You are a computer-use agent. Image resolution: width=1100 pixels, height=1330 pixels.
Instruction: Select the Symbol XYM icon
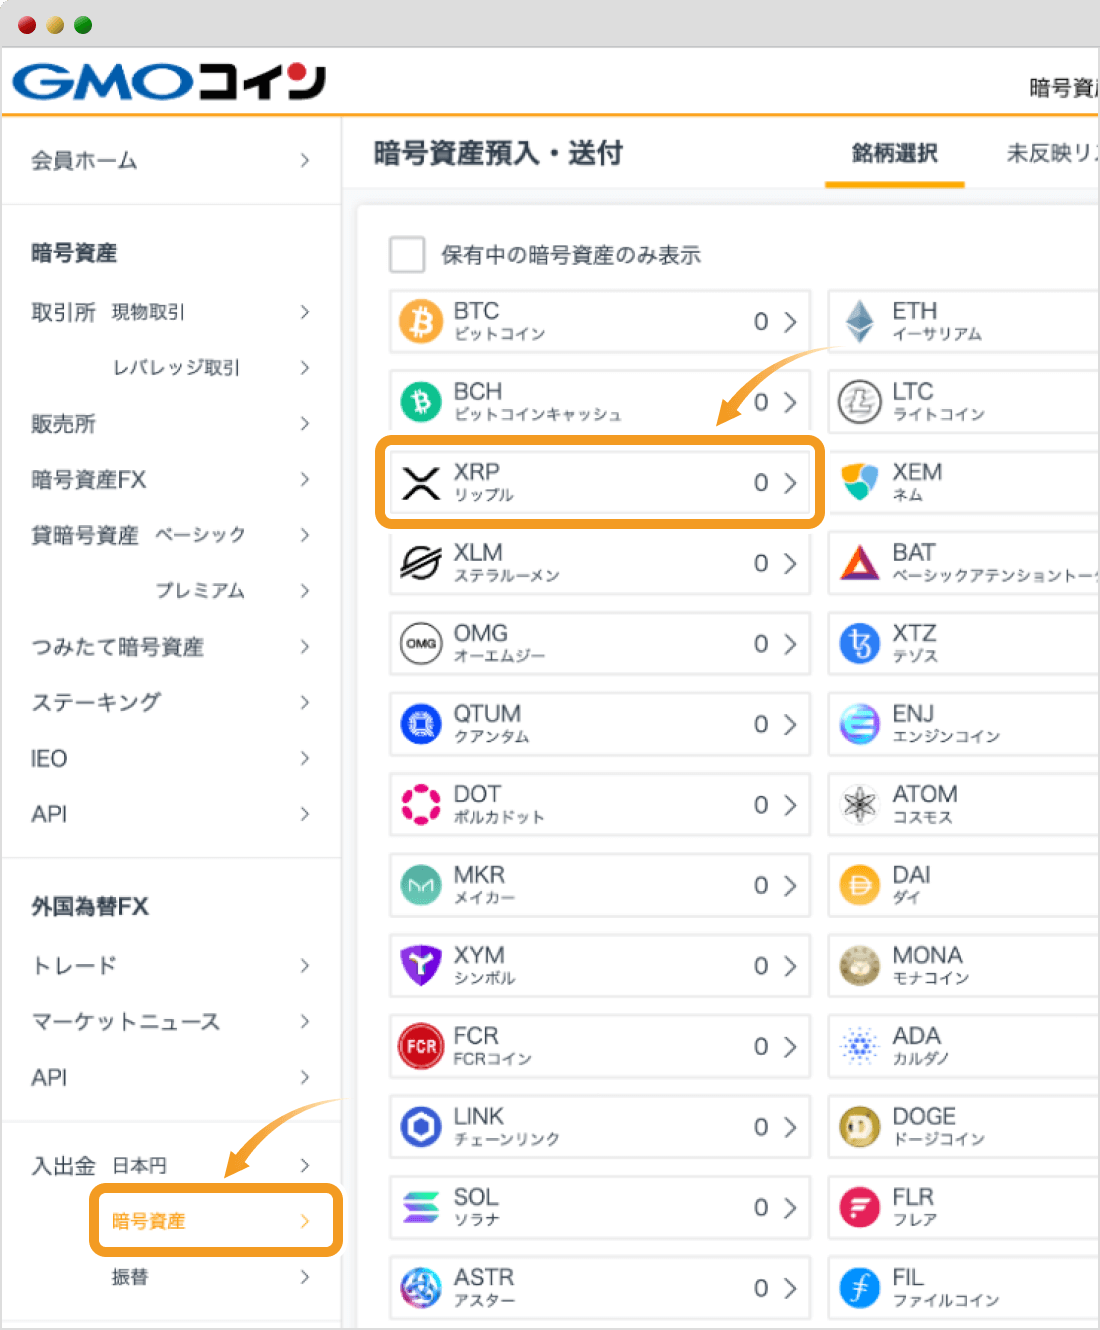click(421, 966)
